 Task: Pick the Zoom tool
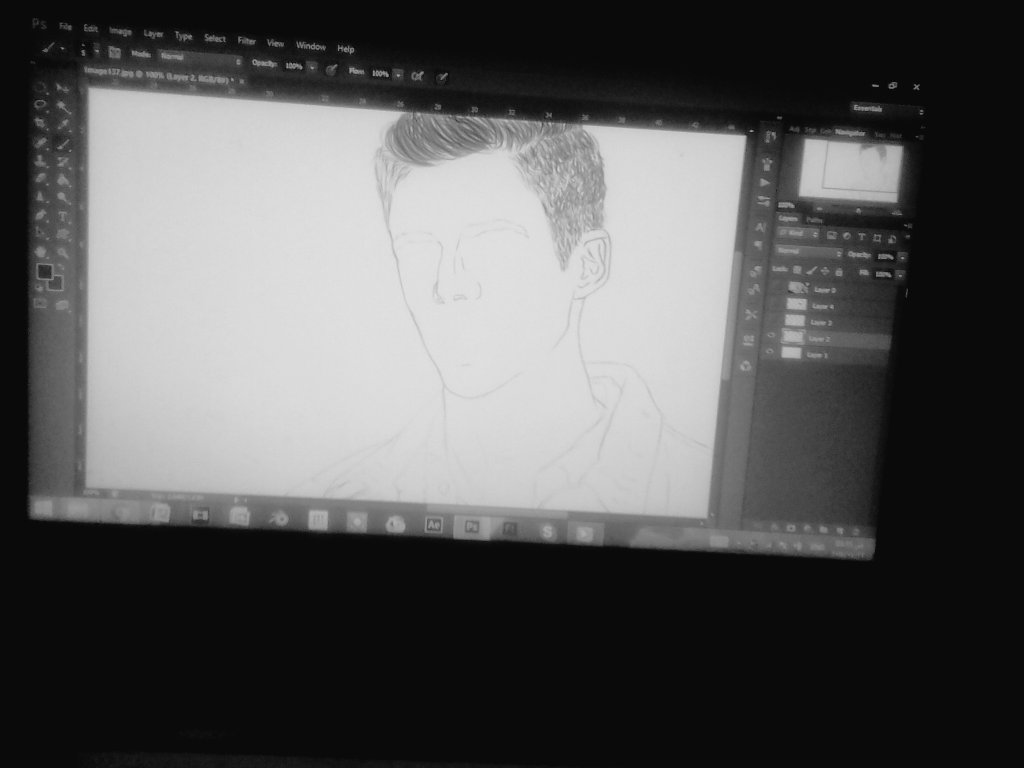(62, 251)
